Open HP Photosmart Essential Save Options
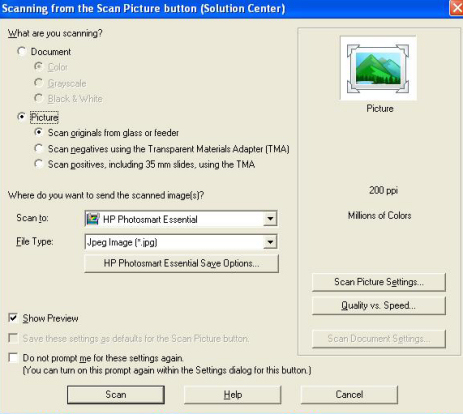This screenshot has height=414, width=463. tap(182, 264)
